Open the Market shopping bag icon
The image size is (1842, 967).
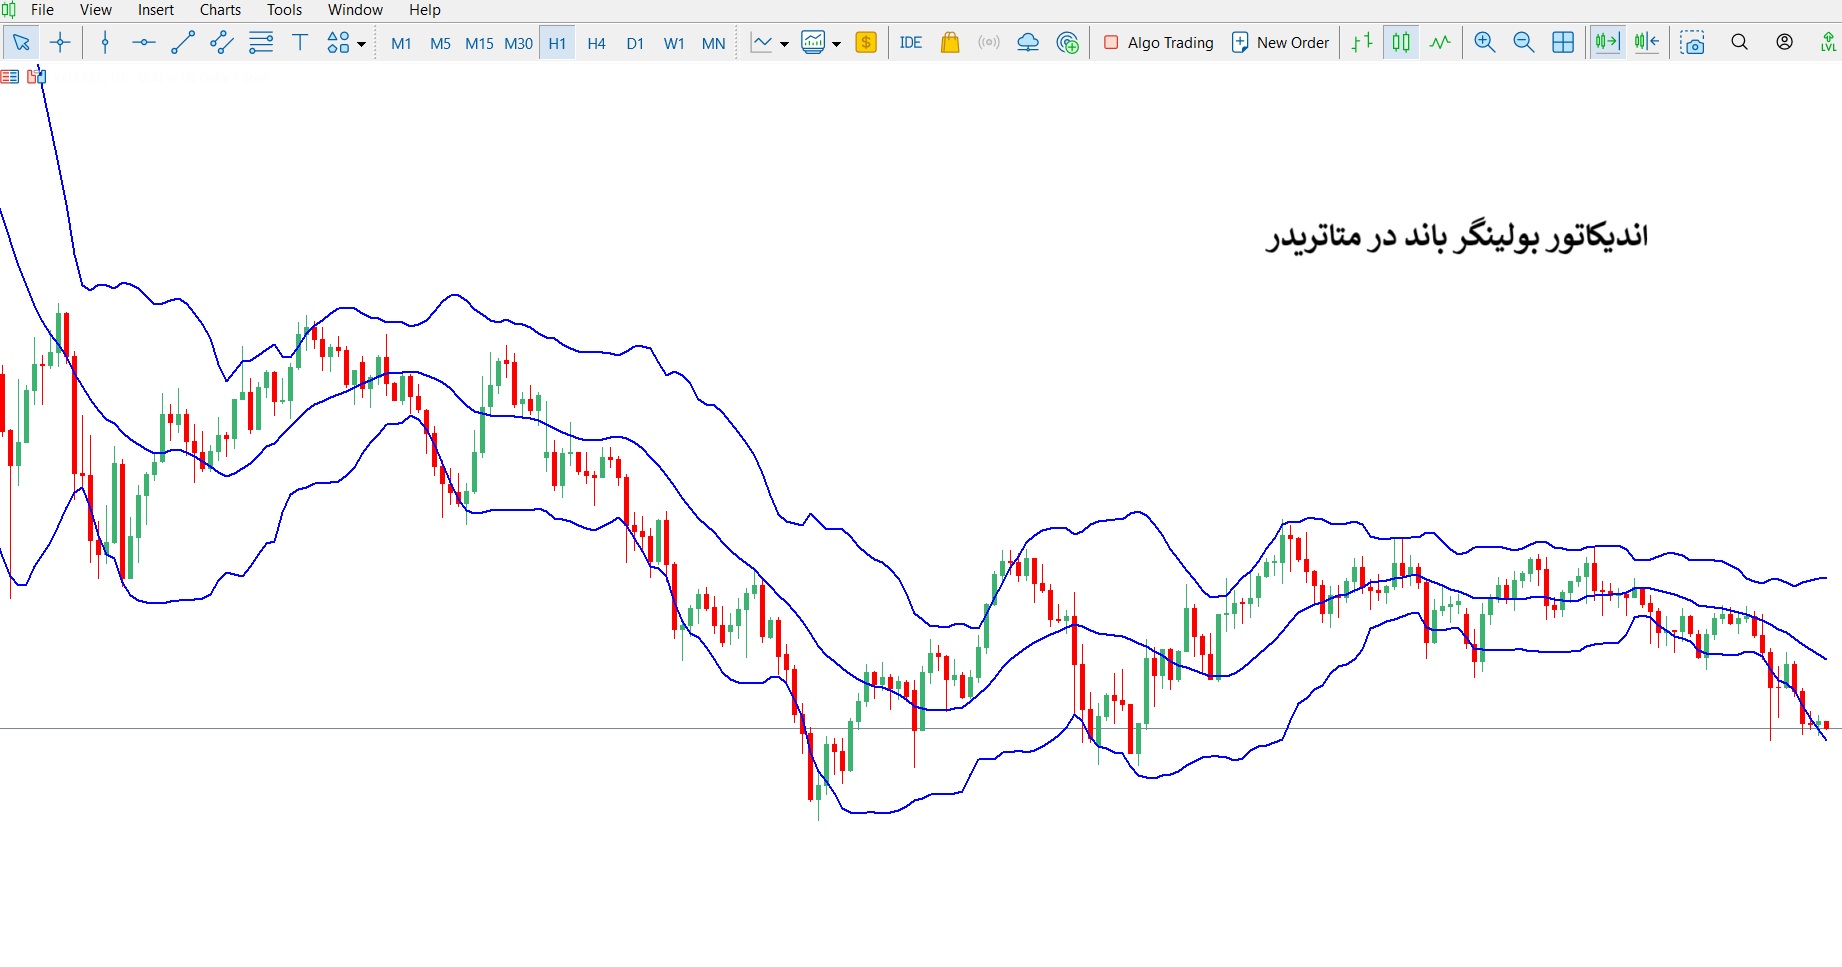[x=950, y=43]
